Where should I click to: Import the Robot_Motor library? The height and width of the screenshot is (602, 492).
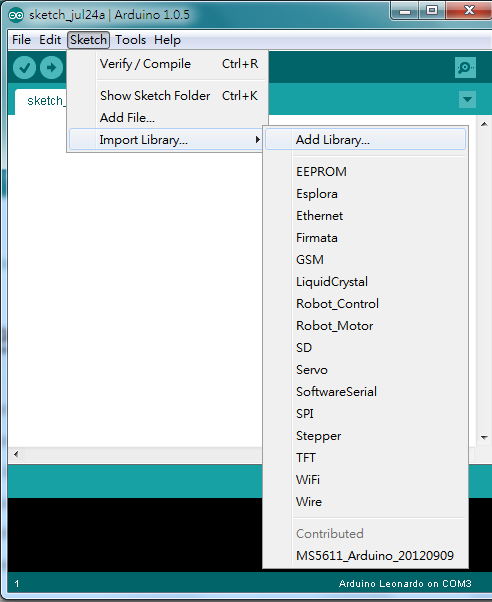365,326
